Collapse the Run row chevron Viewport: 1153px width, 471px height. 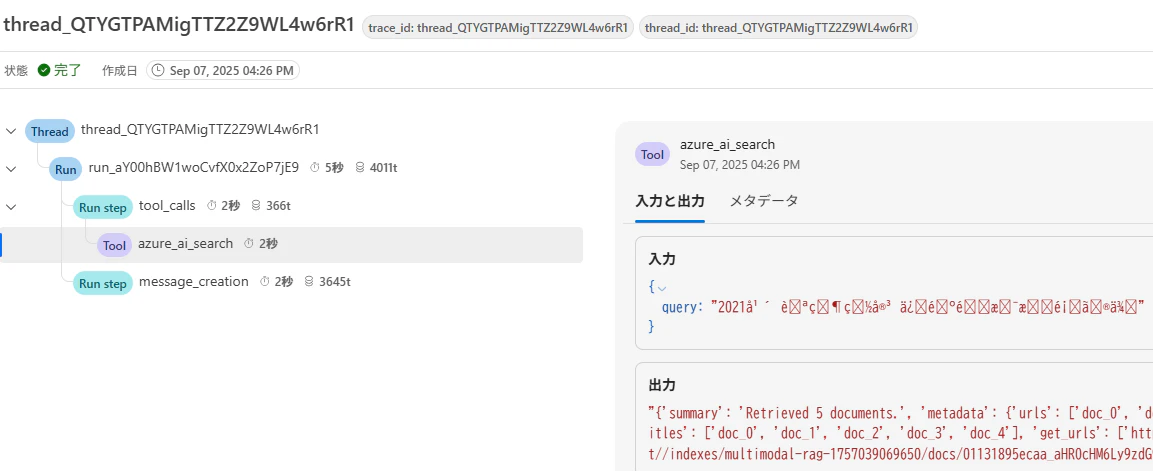click(x=10, y=168)
